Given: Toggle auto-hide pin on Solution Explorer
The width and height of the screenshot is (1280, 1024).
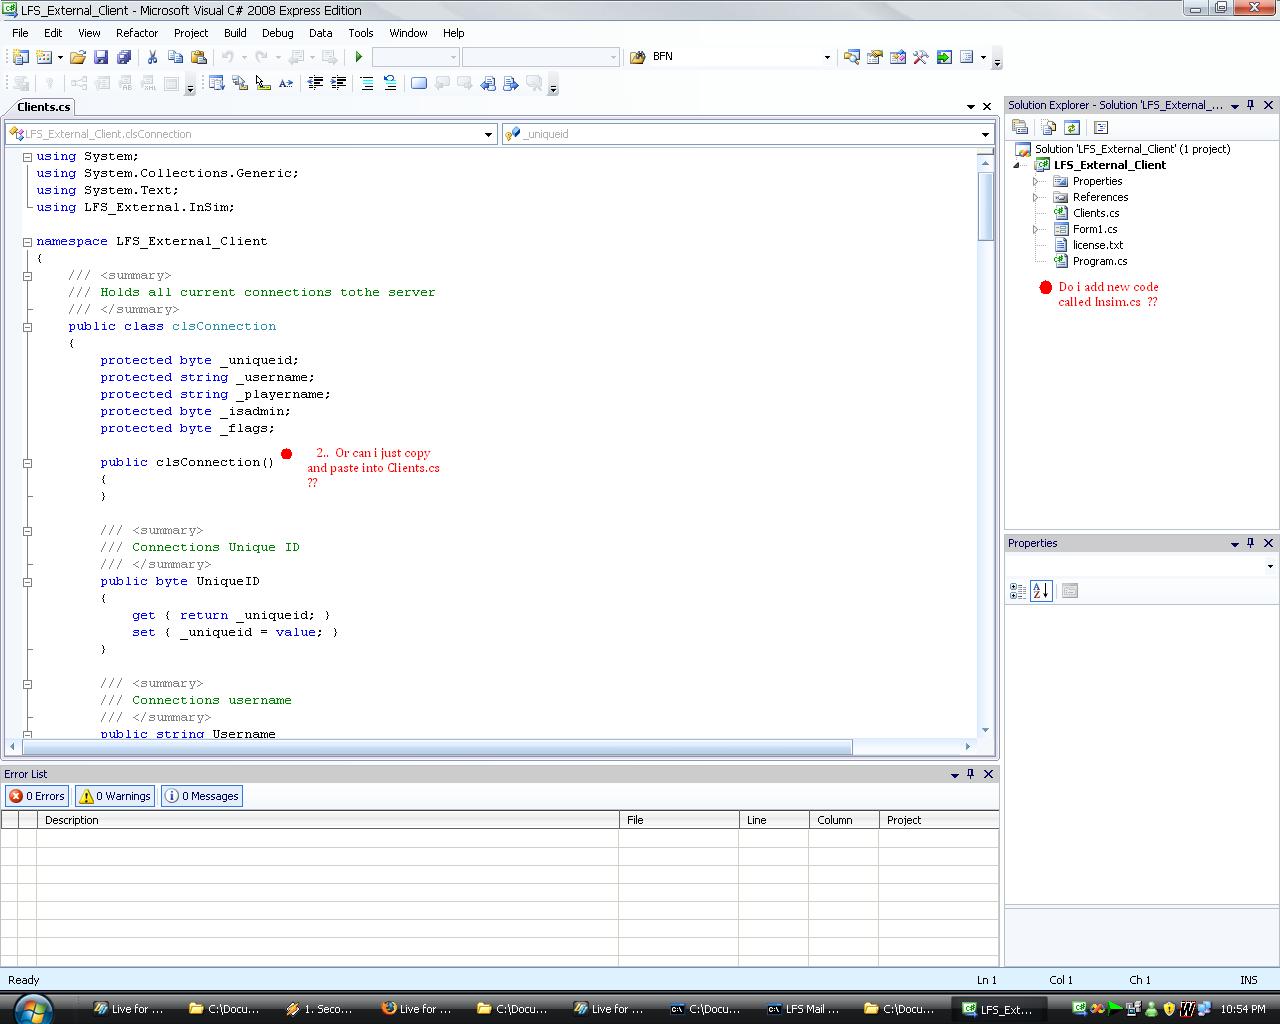Looking at the screenshot, I should [x=1250, y=105].
